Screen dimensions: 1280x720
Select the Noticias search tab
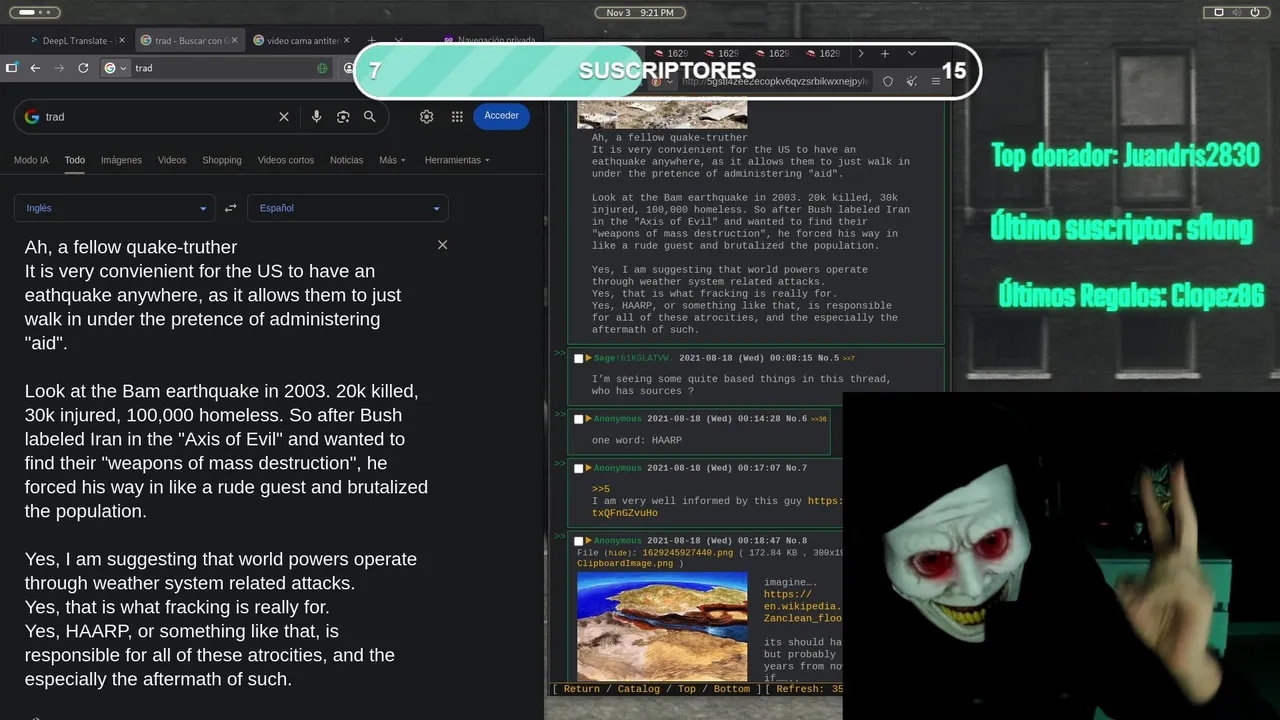(347, 160)
